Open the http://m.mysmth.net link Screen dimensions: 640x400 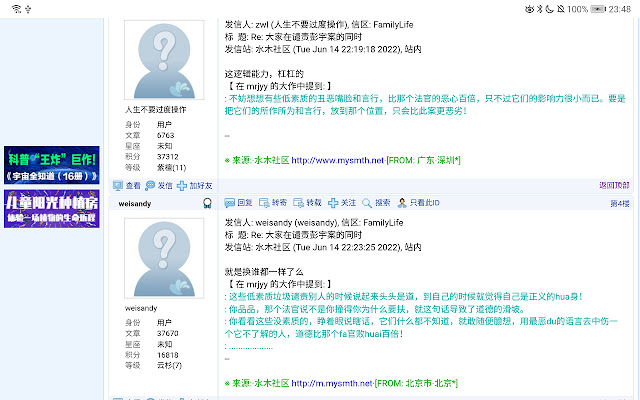click(332, 383)
